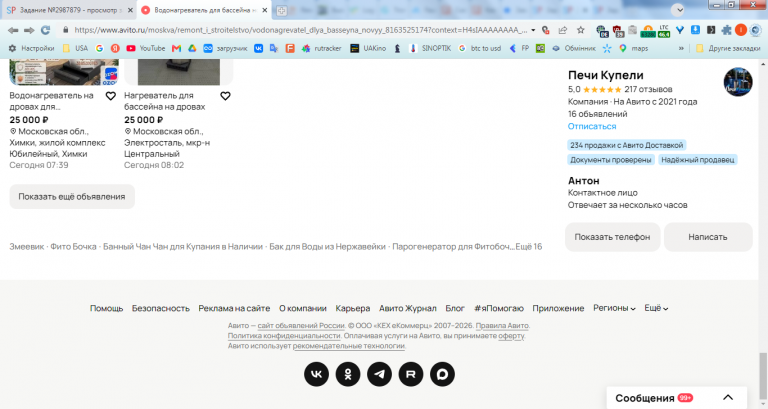Open the Карьера footer link

tap(353, 308)
